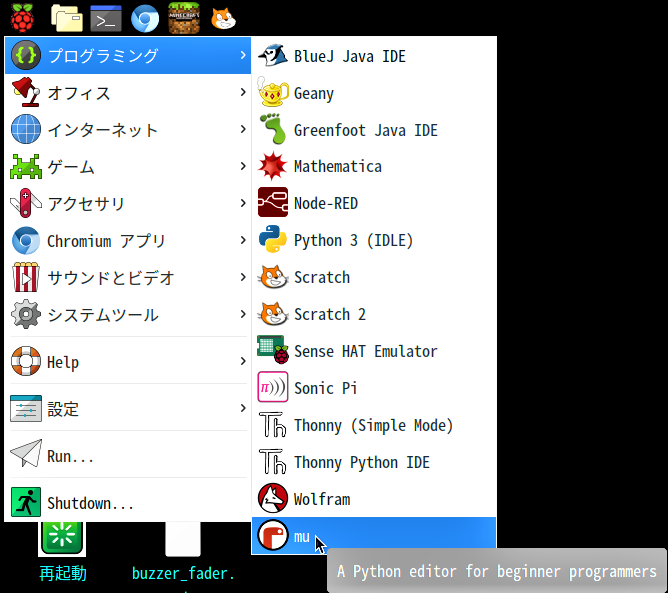The image size is (668, 593).
Task: Click the プログラミング braces icon
Action: coord(26,55)
